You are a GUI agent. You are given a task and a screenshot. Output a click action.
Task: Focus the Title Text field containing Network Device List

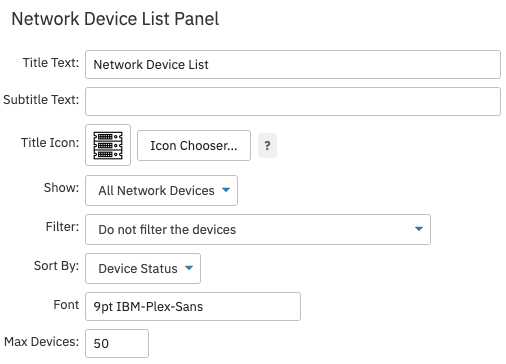pyautogui.click(x=293, y=64)
